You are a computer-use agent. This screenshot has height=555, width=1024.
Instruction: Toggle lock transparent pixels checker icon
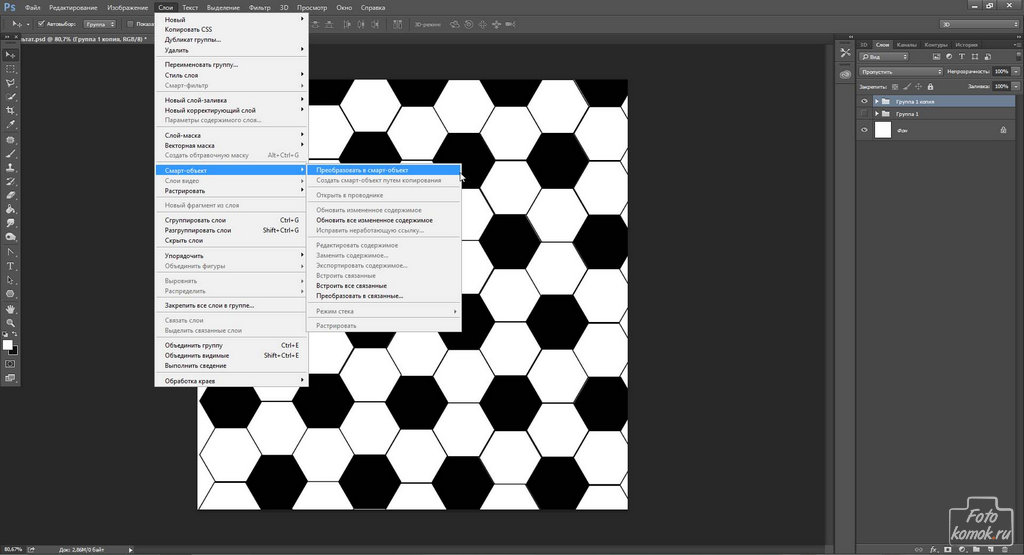(895, 86)
